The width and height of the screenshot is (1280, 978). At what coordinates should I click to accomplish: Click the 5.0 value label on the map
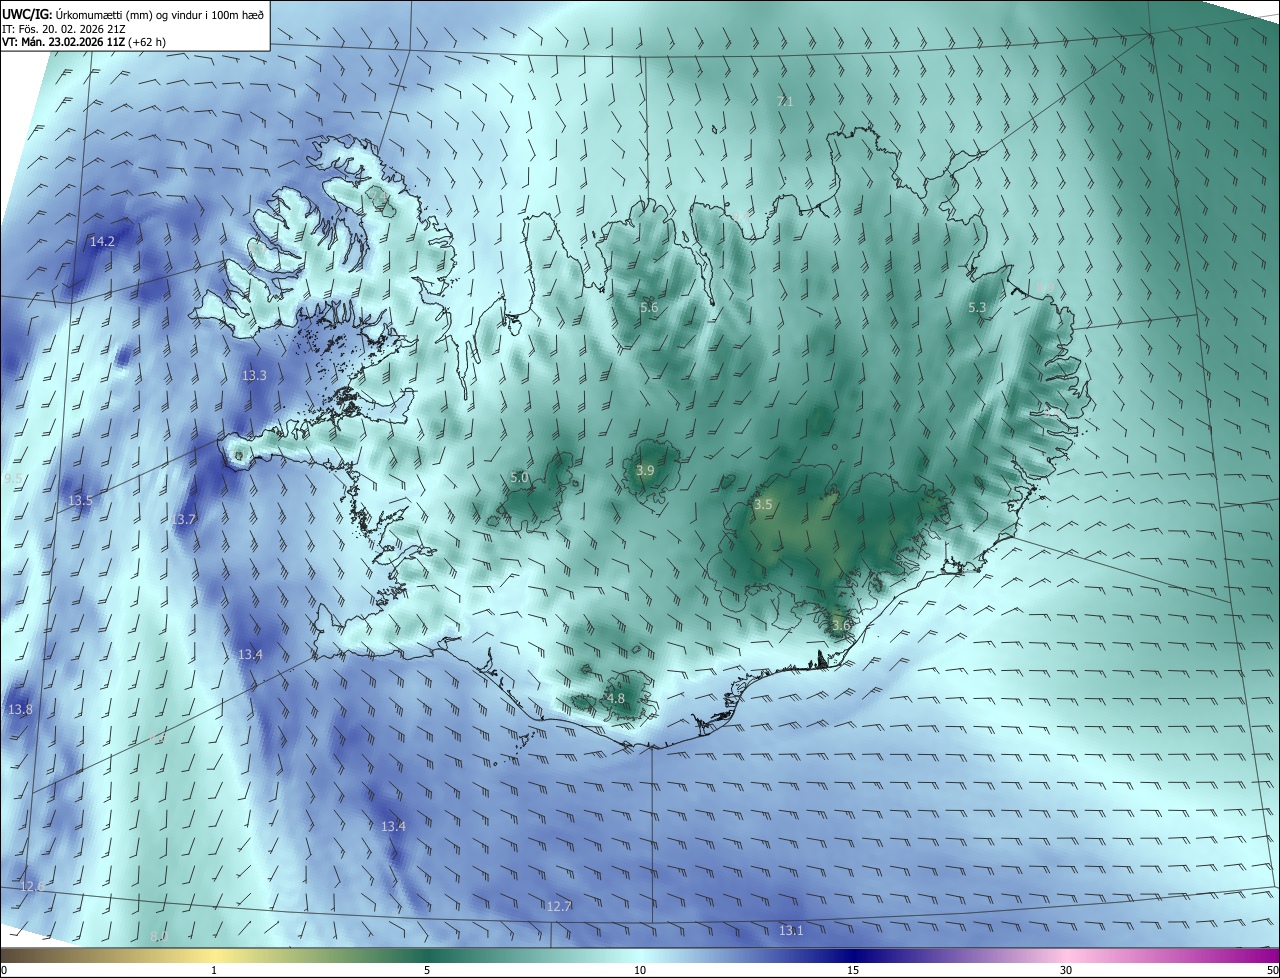click(x=519, y=477)
